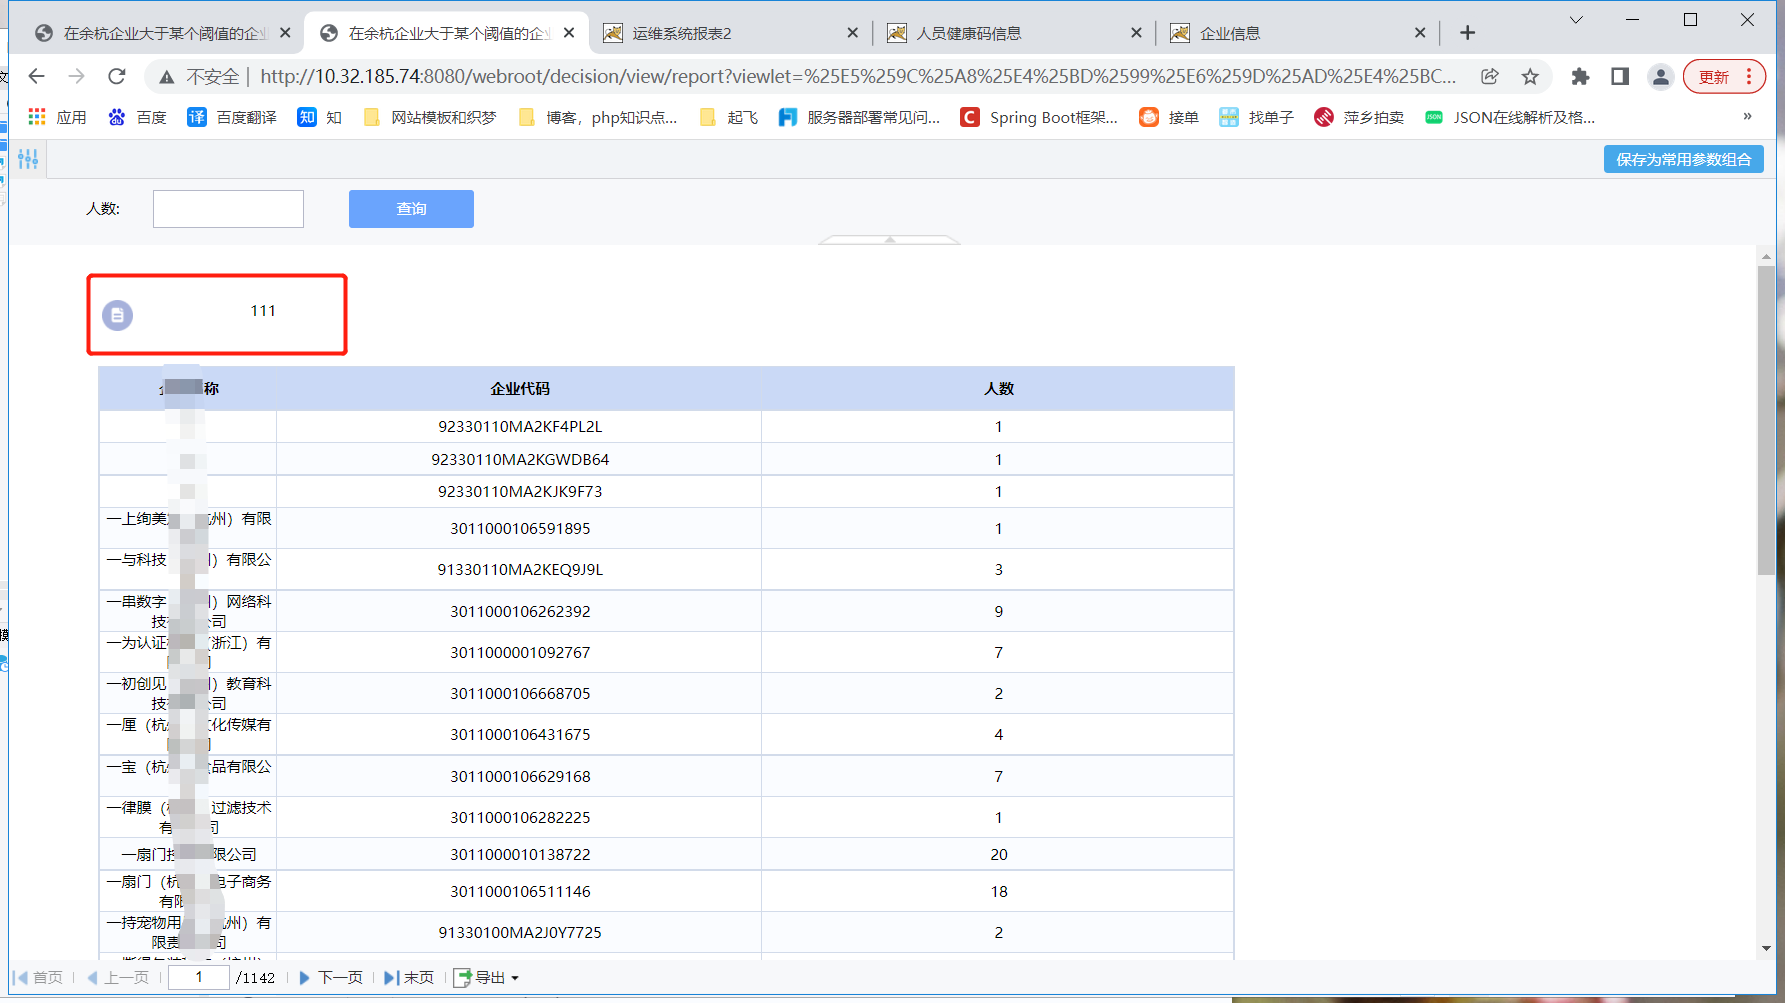1785x1003 pixels.
Task: Jump to 末页 last page
Action: (x=409, y=978)
